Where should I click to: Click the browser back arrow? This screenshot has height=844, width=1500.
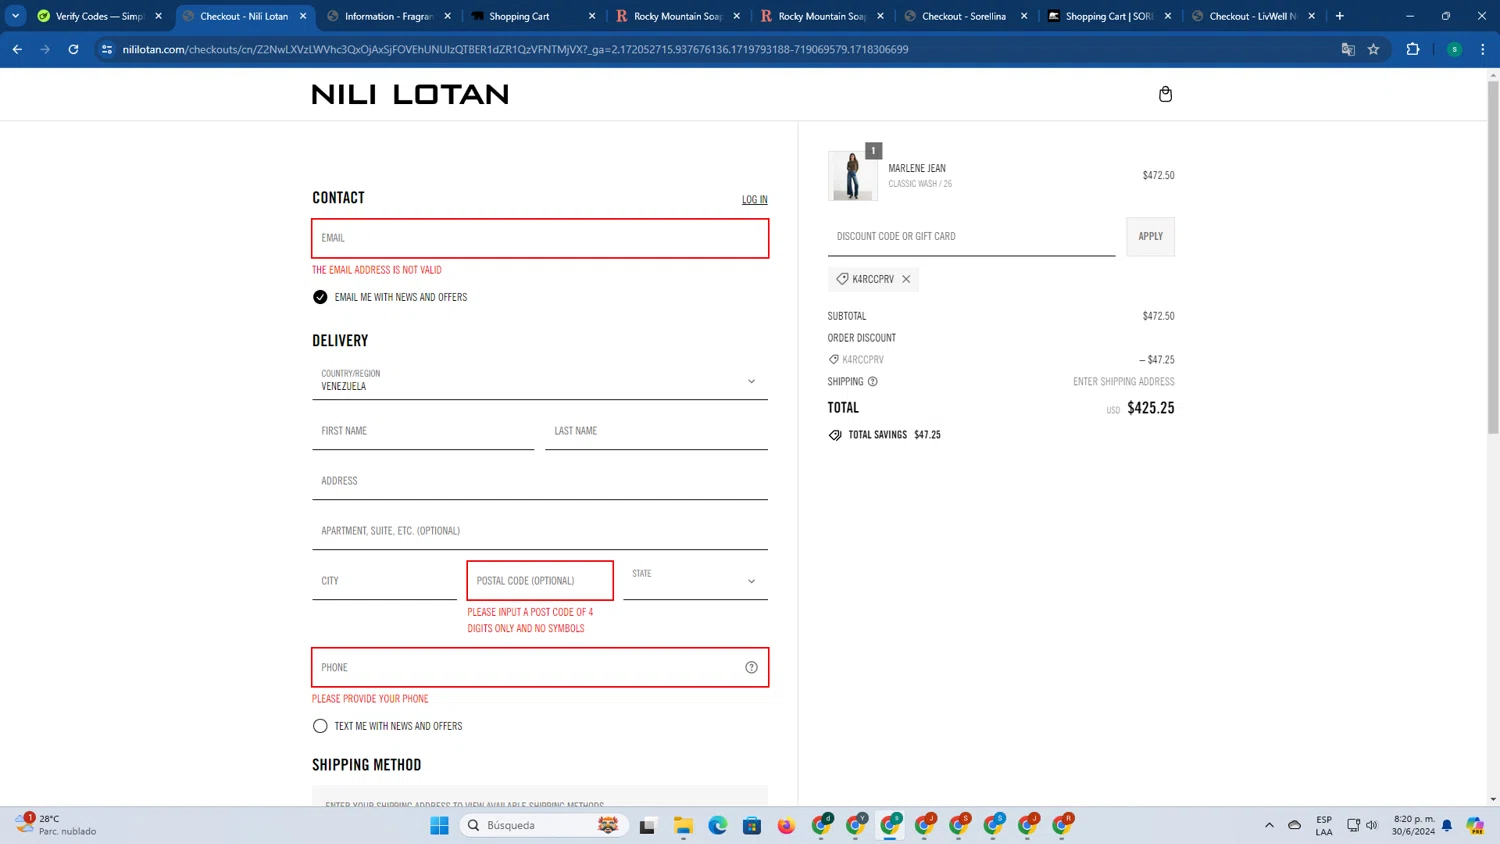(x=17, y=49)
